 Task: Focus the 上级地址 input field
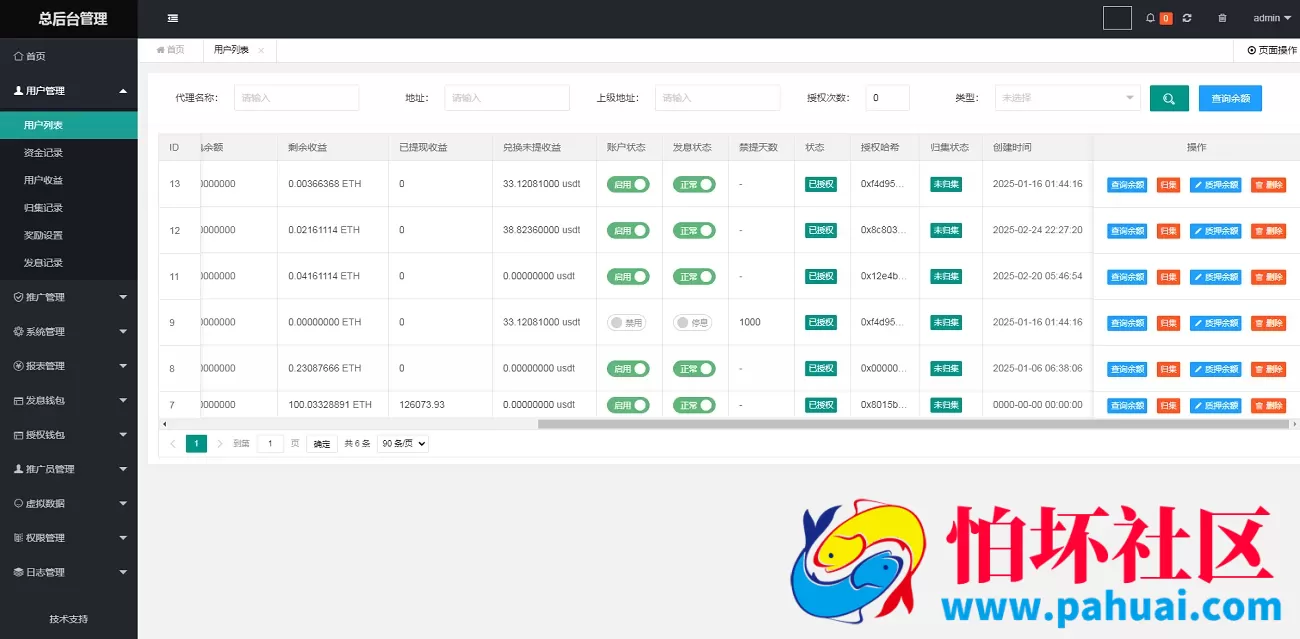718,98
